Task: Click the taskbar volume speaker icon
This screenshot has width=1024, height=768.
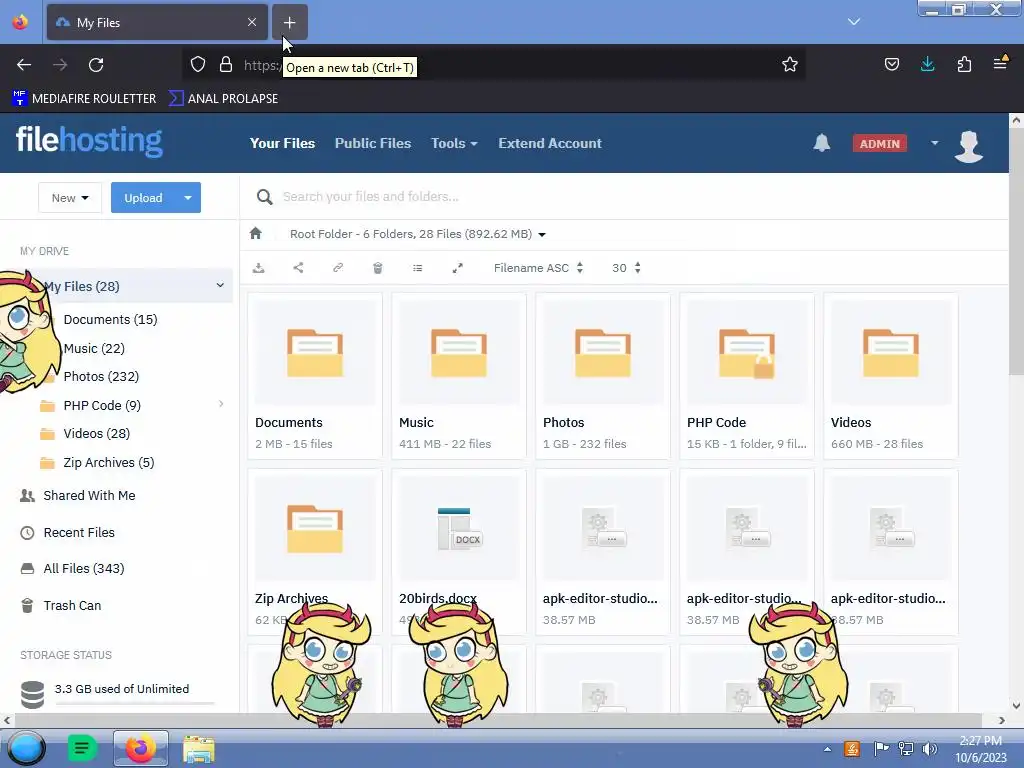Action: pos(929,749)
